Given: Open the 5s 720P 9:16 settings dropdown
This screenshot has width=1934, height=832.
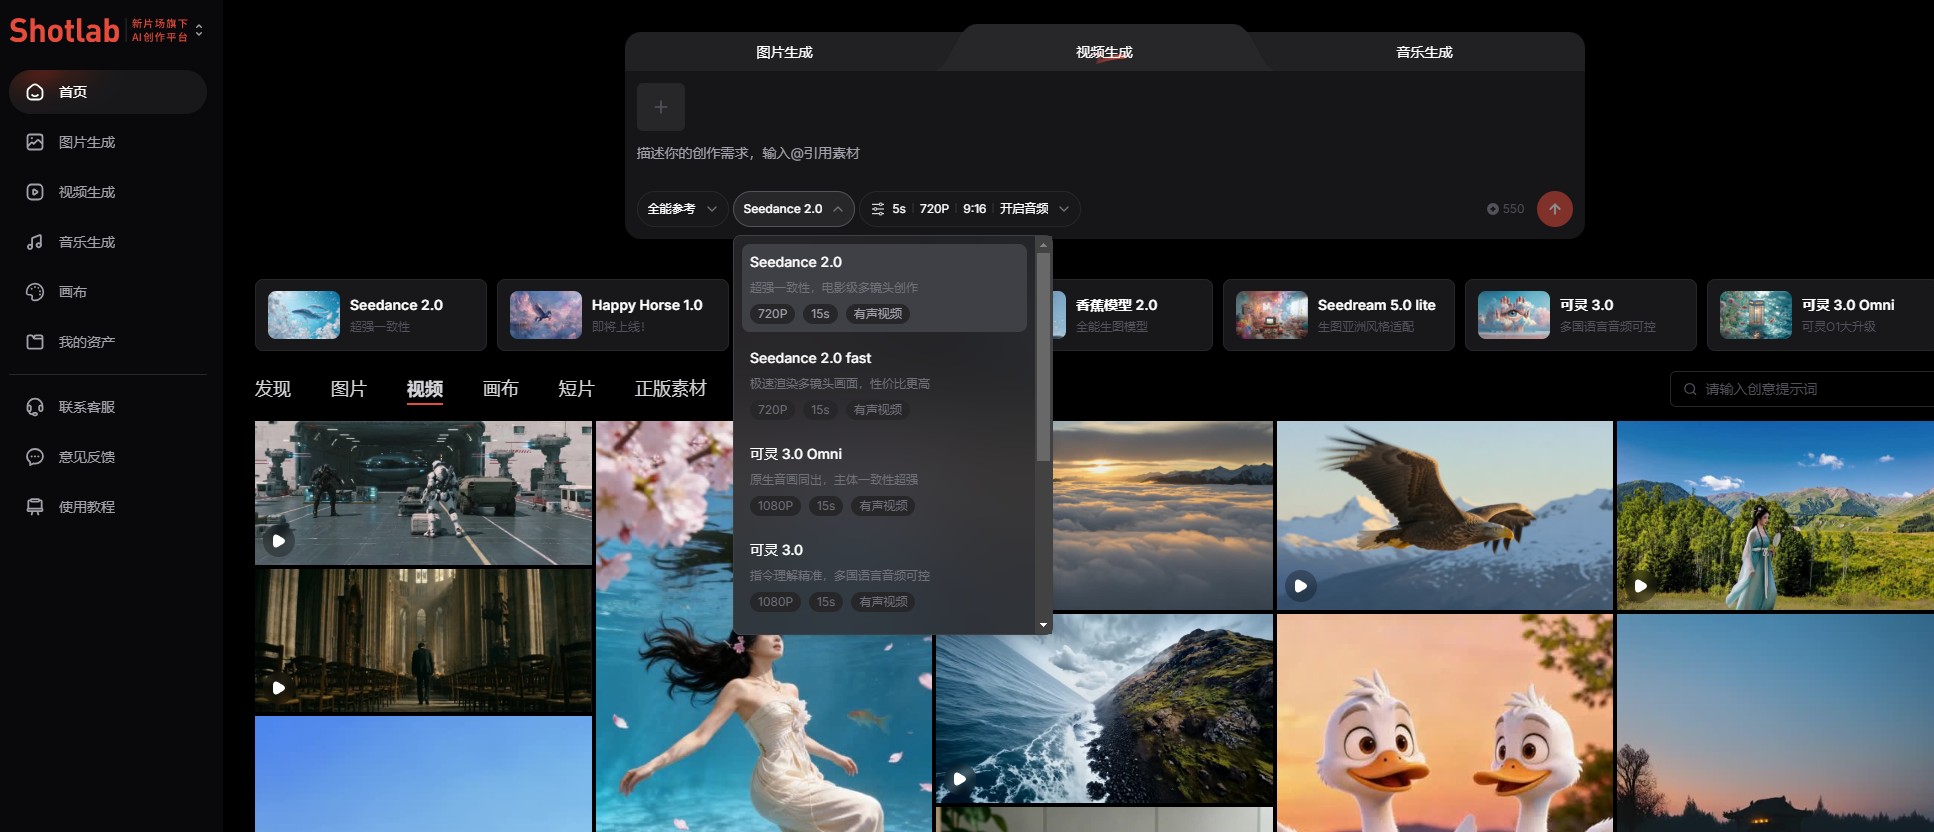Looking at the screenshot, I should coord(969,209).
